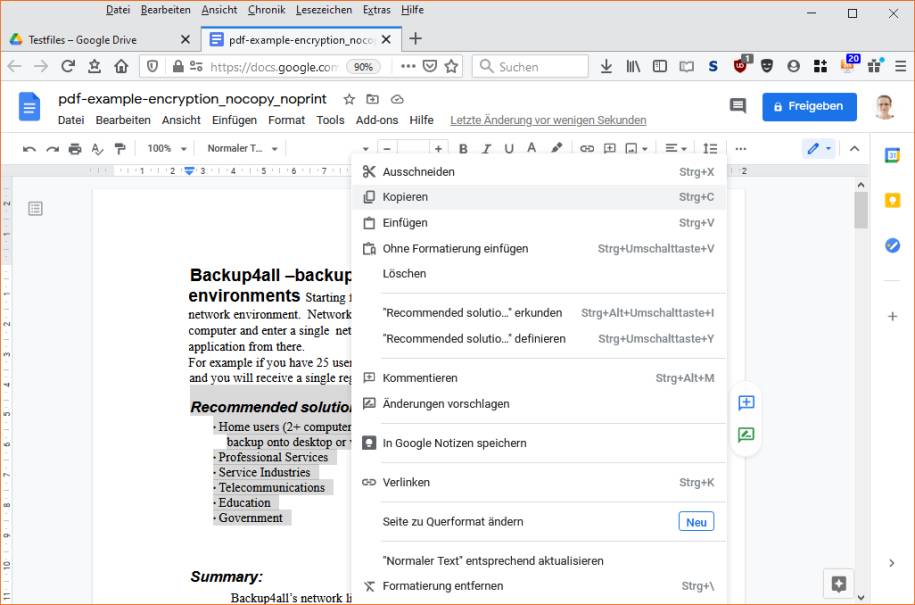Toggle underline formatting in toolbar
The image size is (915, 605).
pyautogui.click(x=509, y=149)
